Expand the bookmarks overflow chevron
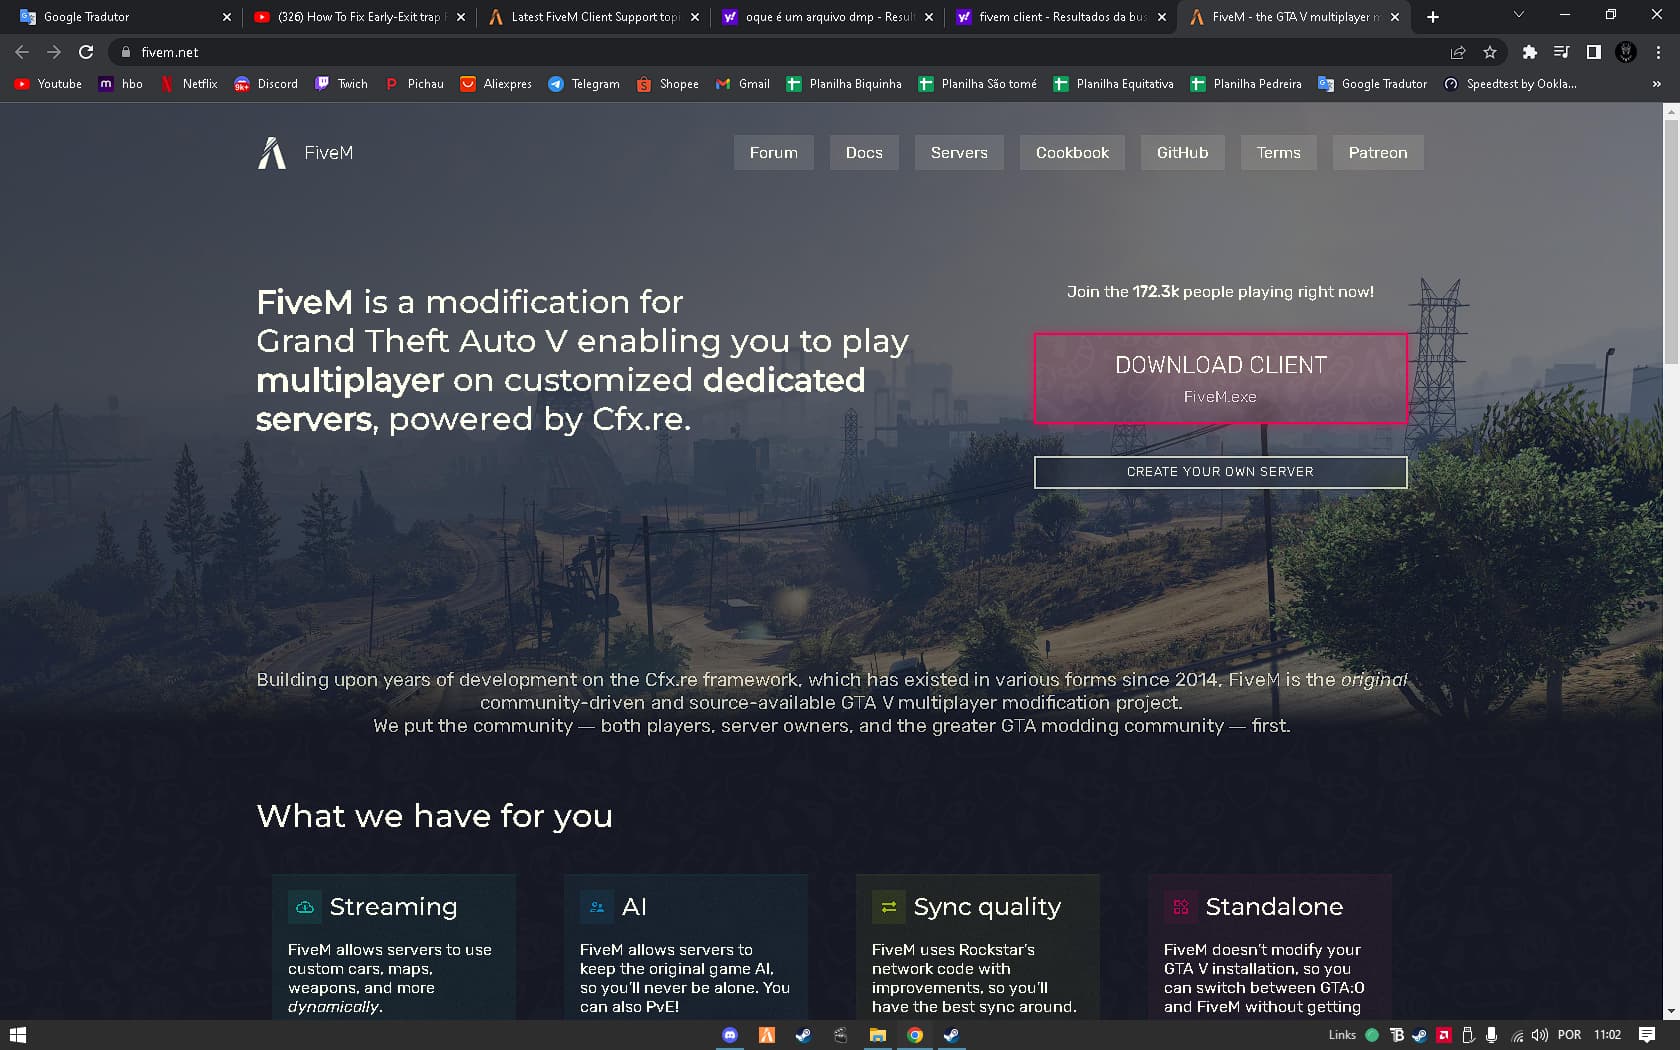The image size is (1680, 1050). [1657, 84]
